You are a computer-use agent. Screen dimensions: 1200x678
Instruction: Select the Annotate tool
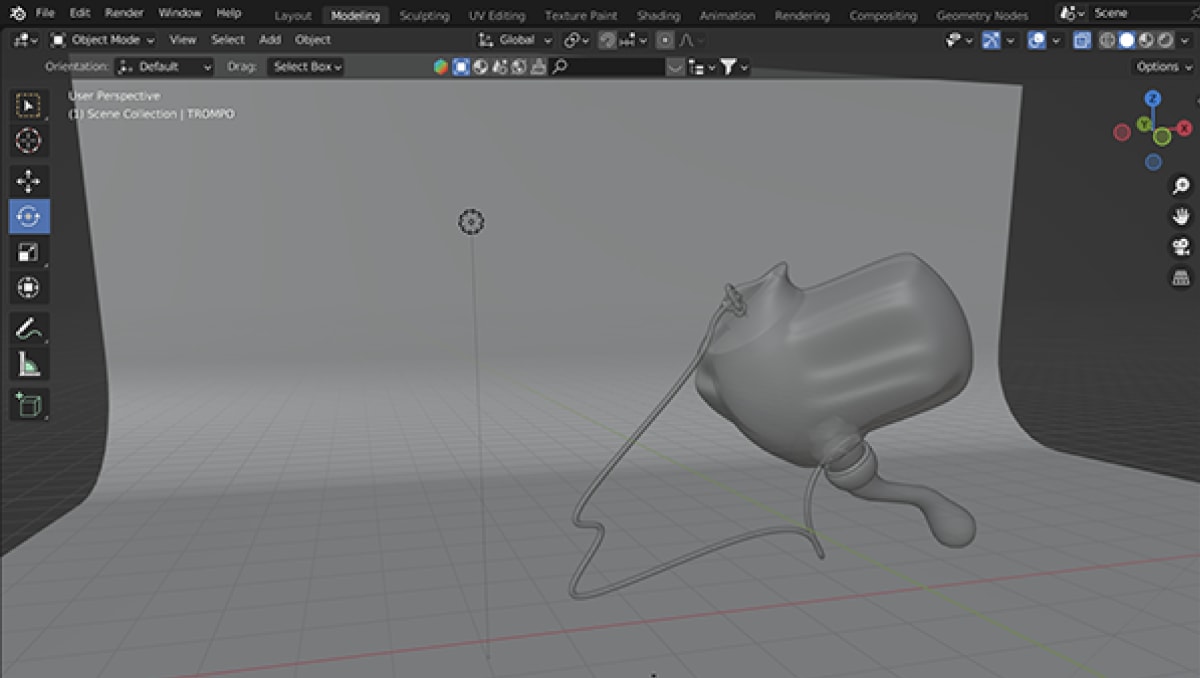tap(29, 328)
